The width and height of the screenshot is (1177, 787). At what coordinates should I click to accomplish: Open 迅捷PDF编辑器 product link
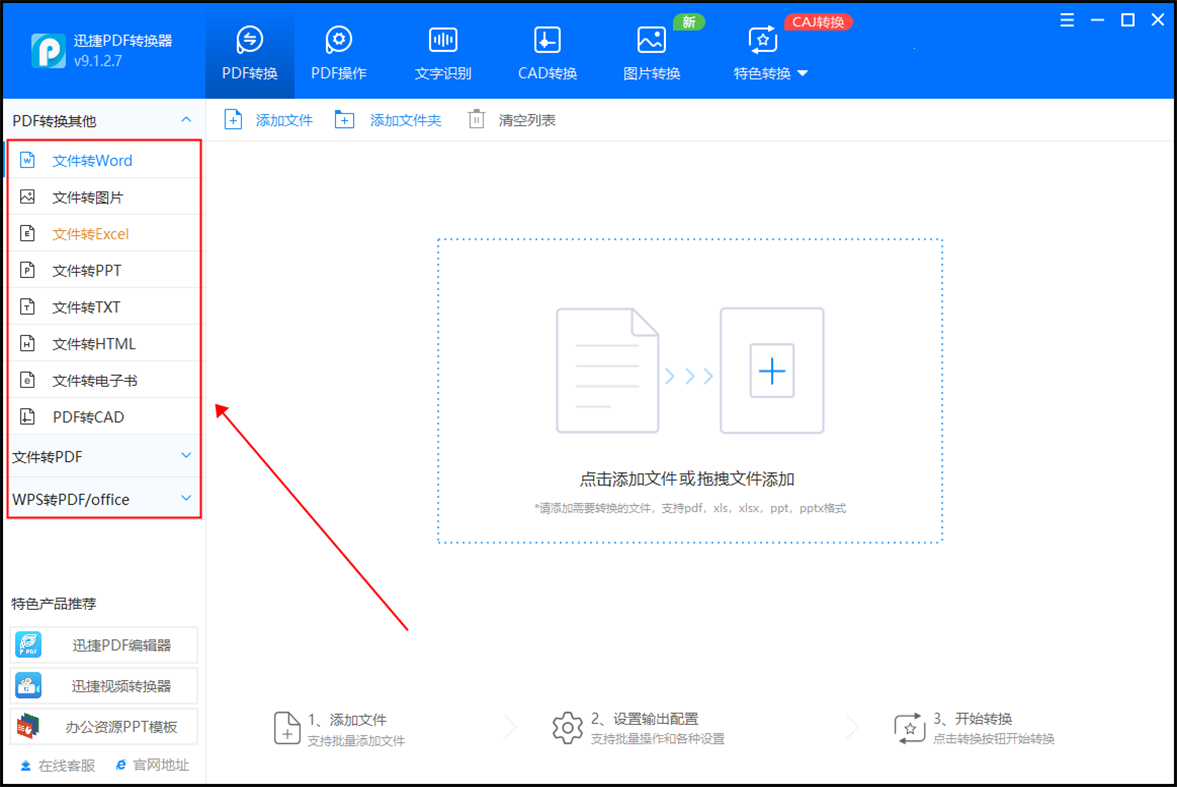tap(104, 645)
